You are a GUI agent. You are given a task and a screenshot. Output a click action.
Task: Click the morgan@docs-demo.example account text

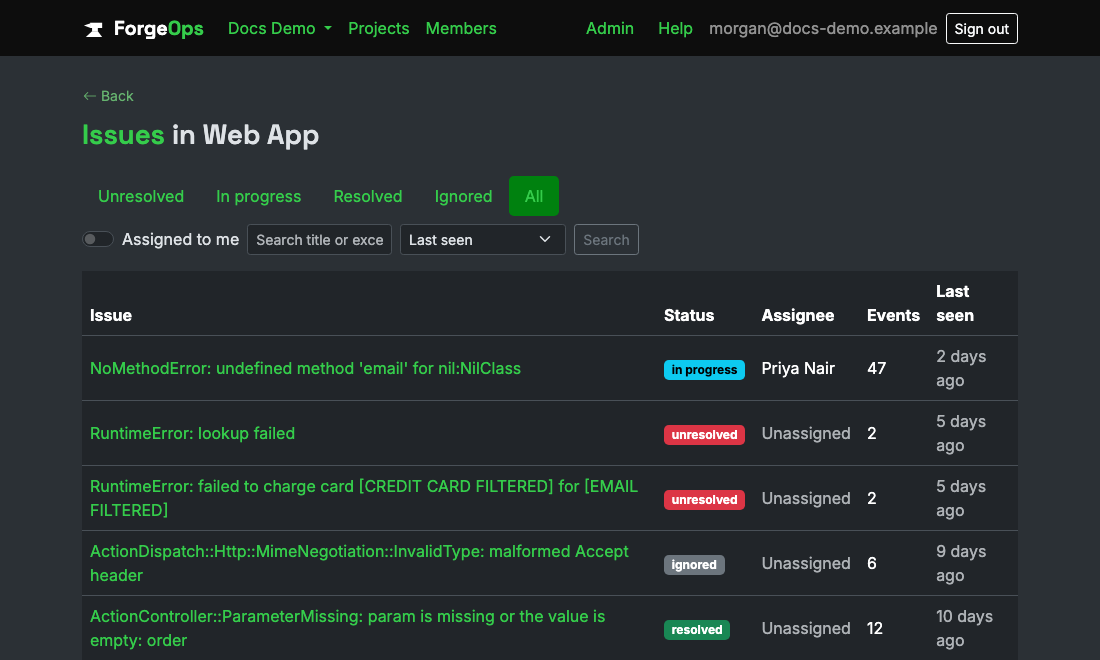click(823, 29)
